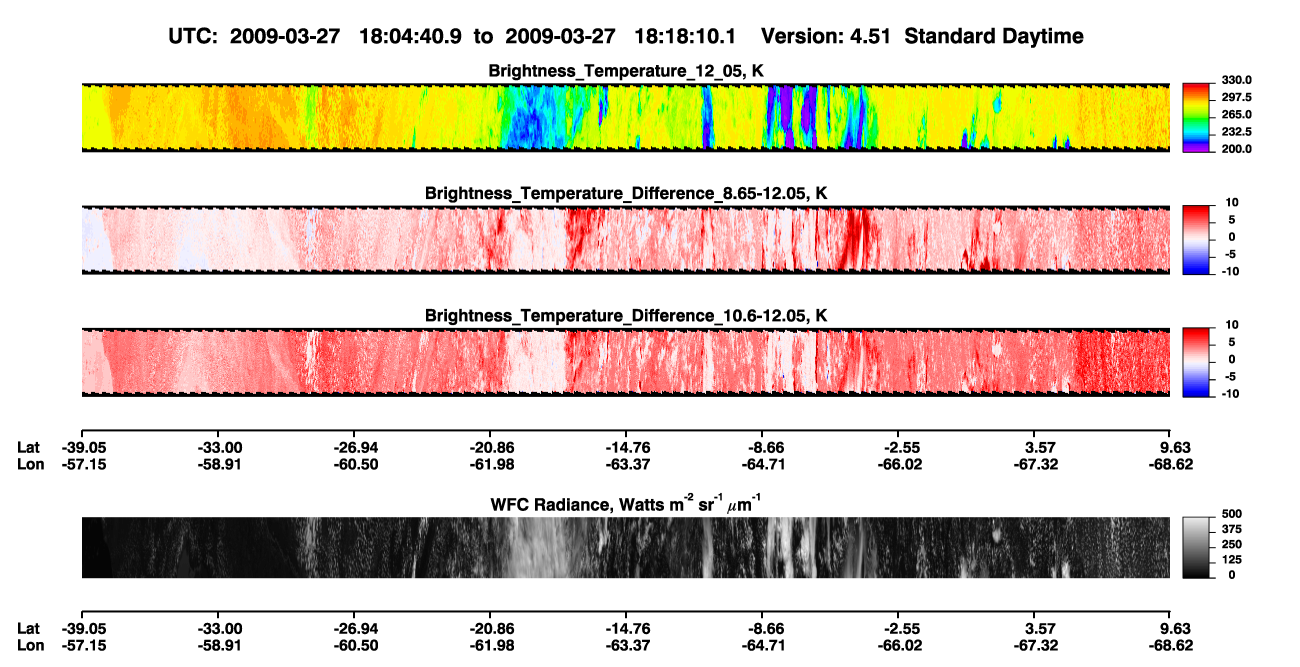Image resolution: width=1300 pixels, height=667 pixels.
Task: Click the 'Lon' row label beneath the WFC Radiance panel
Action: [31, 644]
